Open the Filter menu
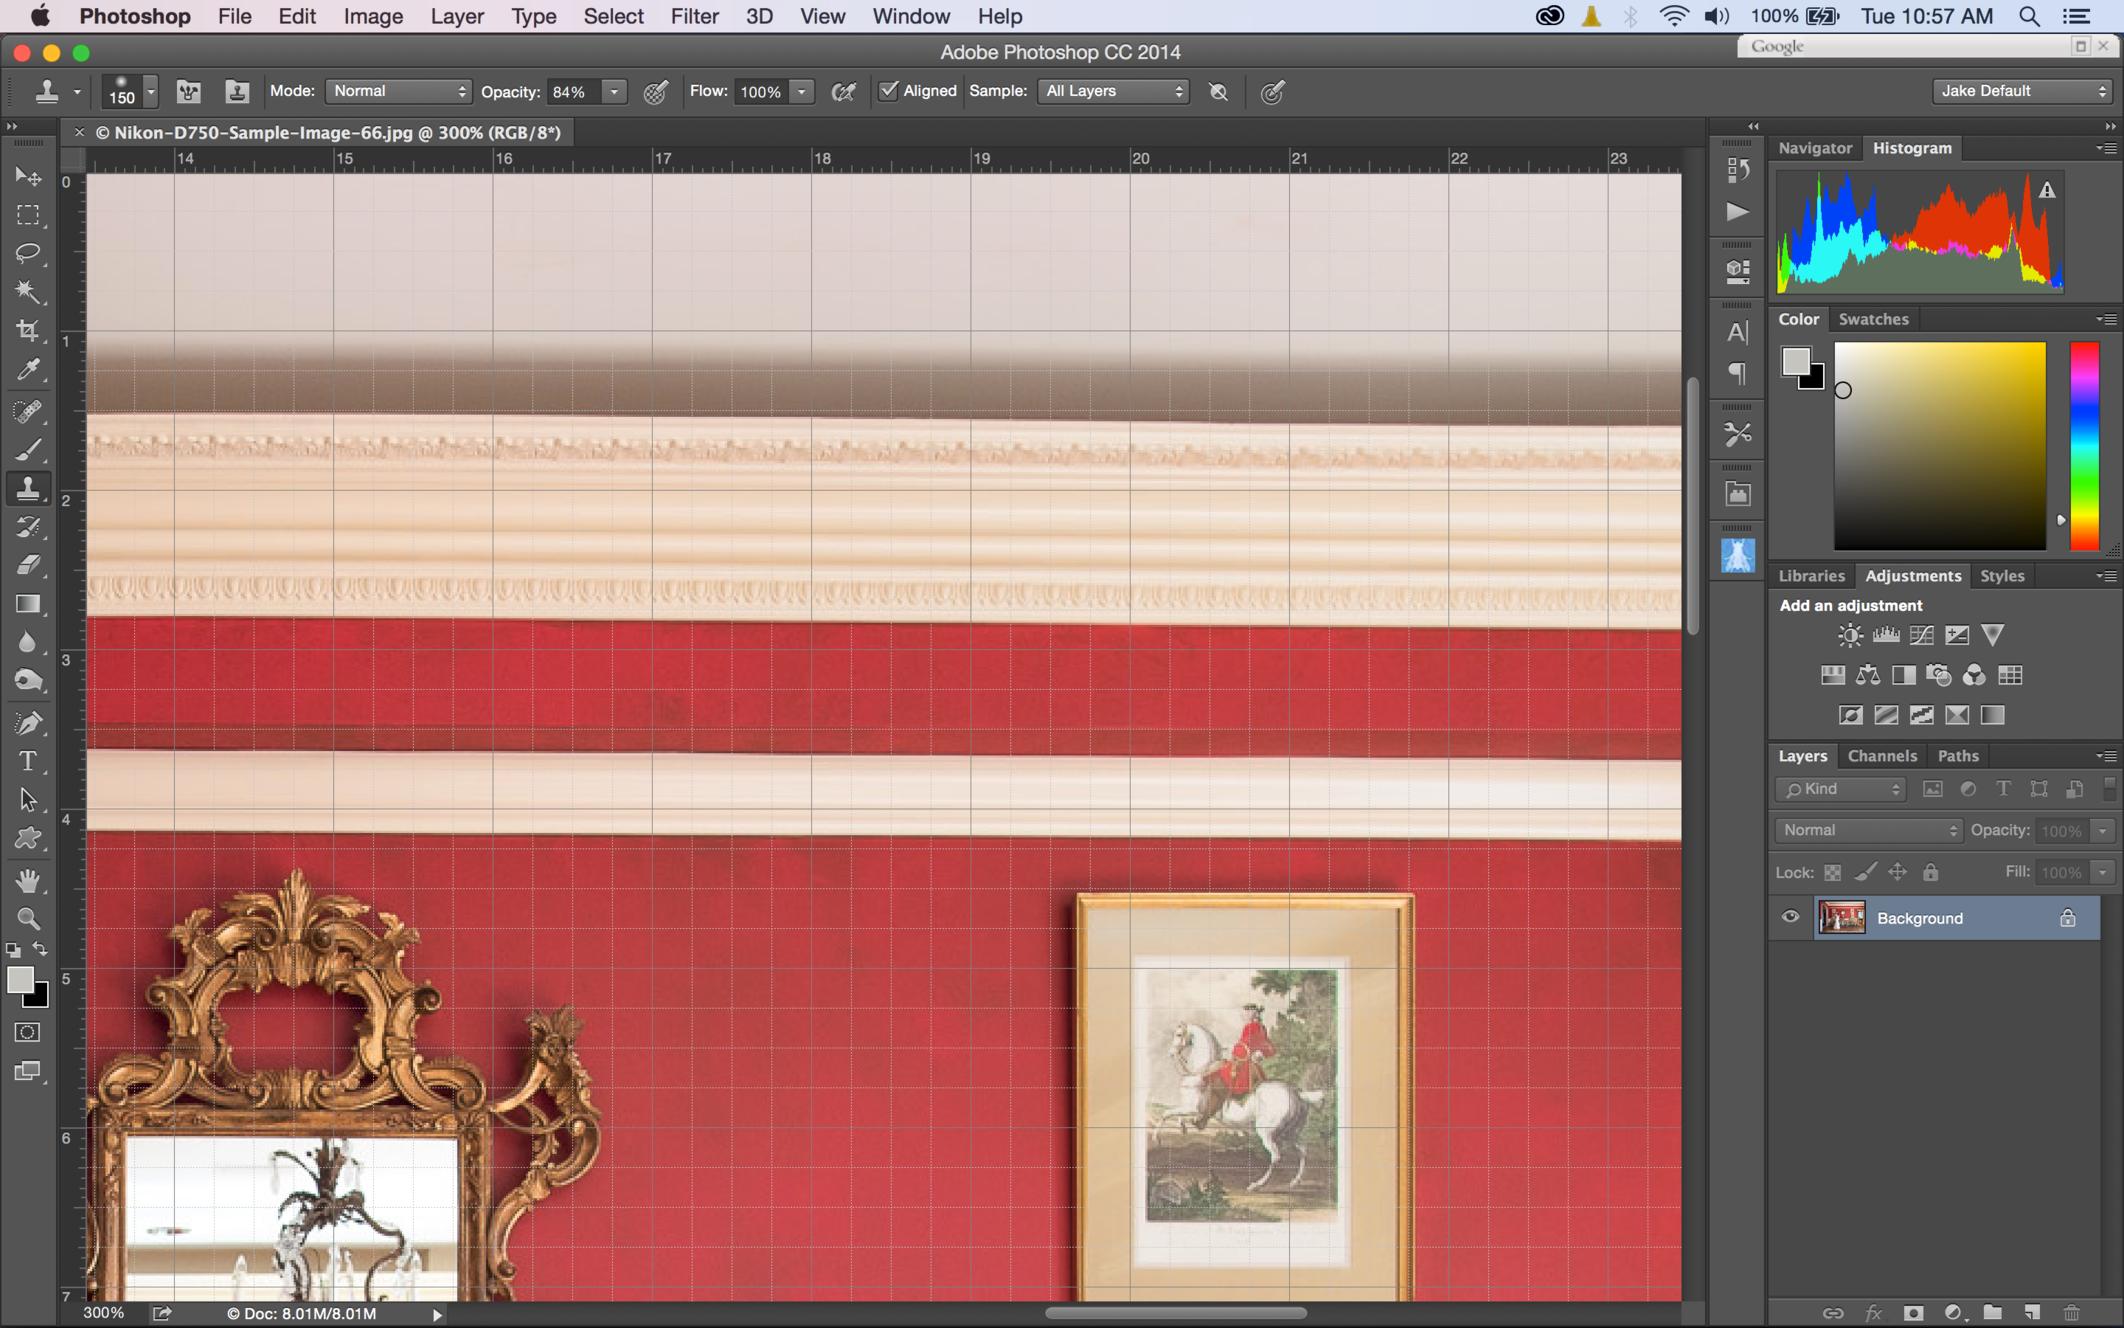This screenshot has height=1328, width=2124. pyautogui.click(x=694, y=16)
